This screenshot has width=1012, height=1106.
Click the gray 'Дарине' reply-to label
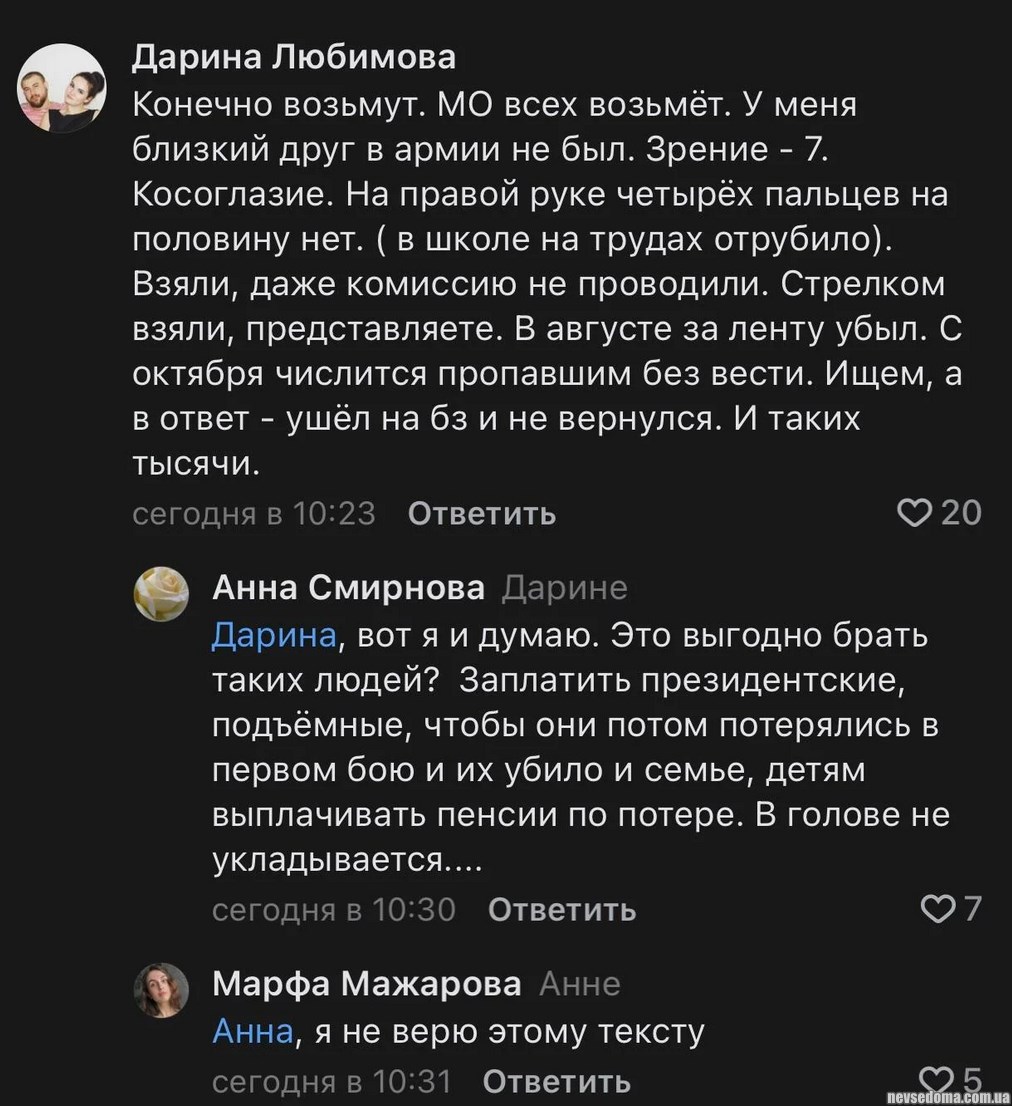(x=563, y=589)
